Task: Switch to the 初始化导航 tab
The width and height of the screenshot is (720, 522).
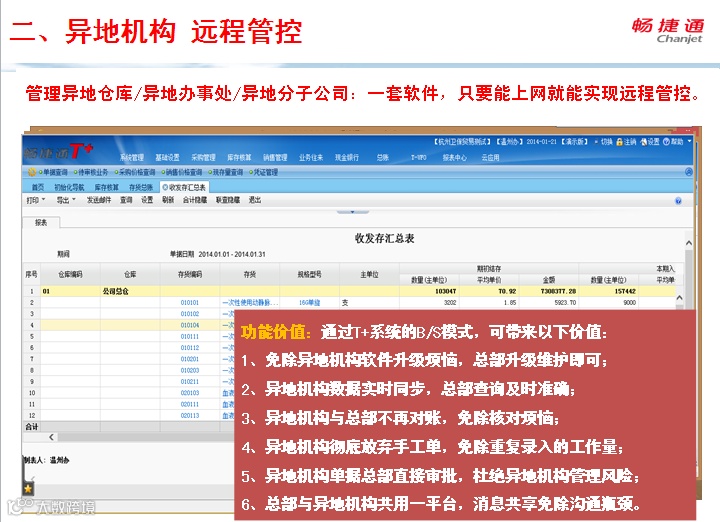Action: [69, 187]
